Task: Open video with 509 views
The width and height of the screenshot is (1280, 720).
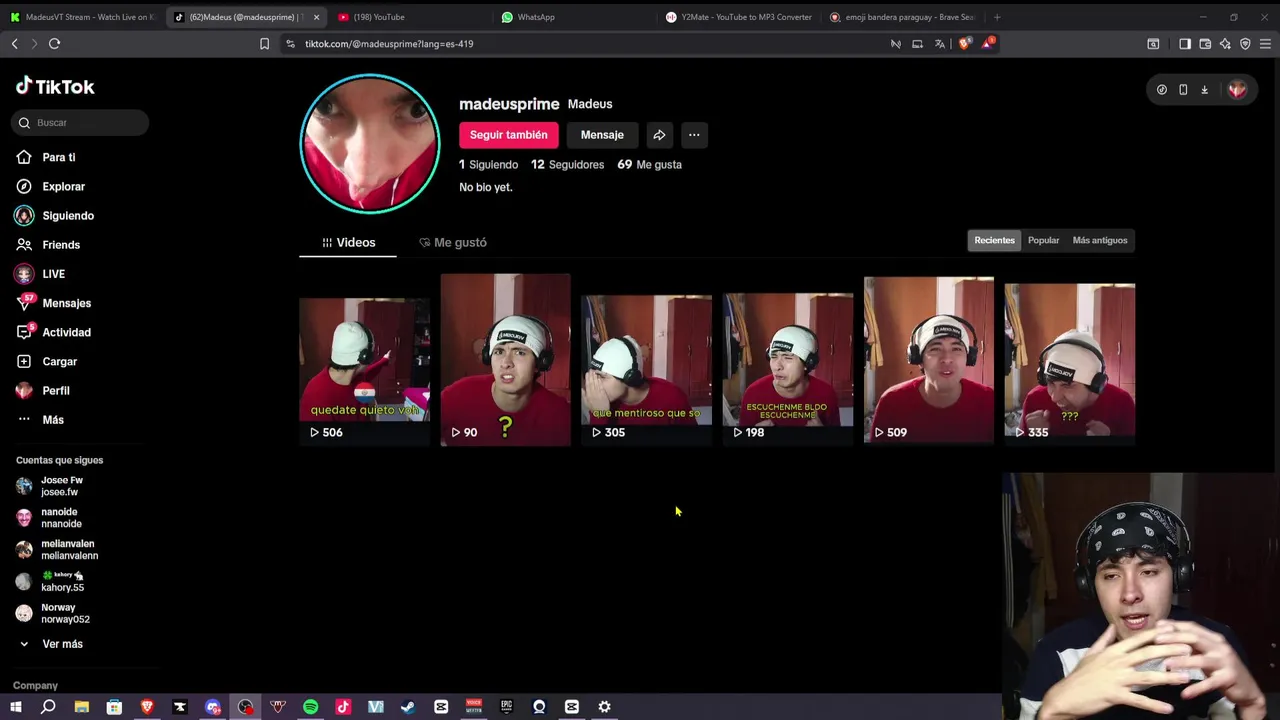Action: tap(929, 360)
